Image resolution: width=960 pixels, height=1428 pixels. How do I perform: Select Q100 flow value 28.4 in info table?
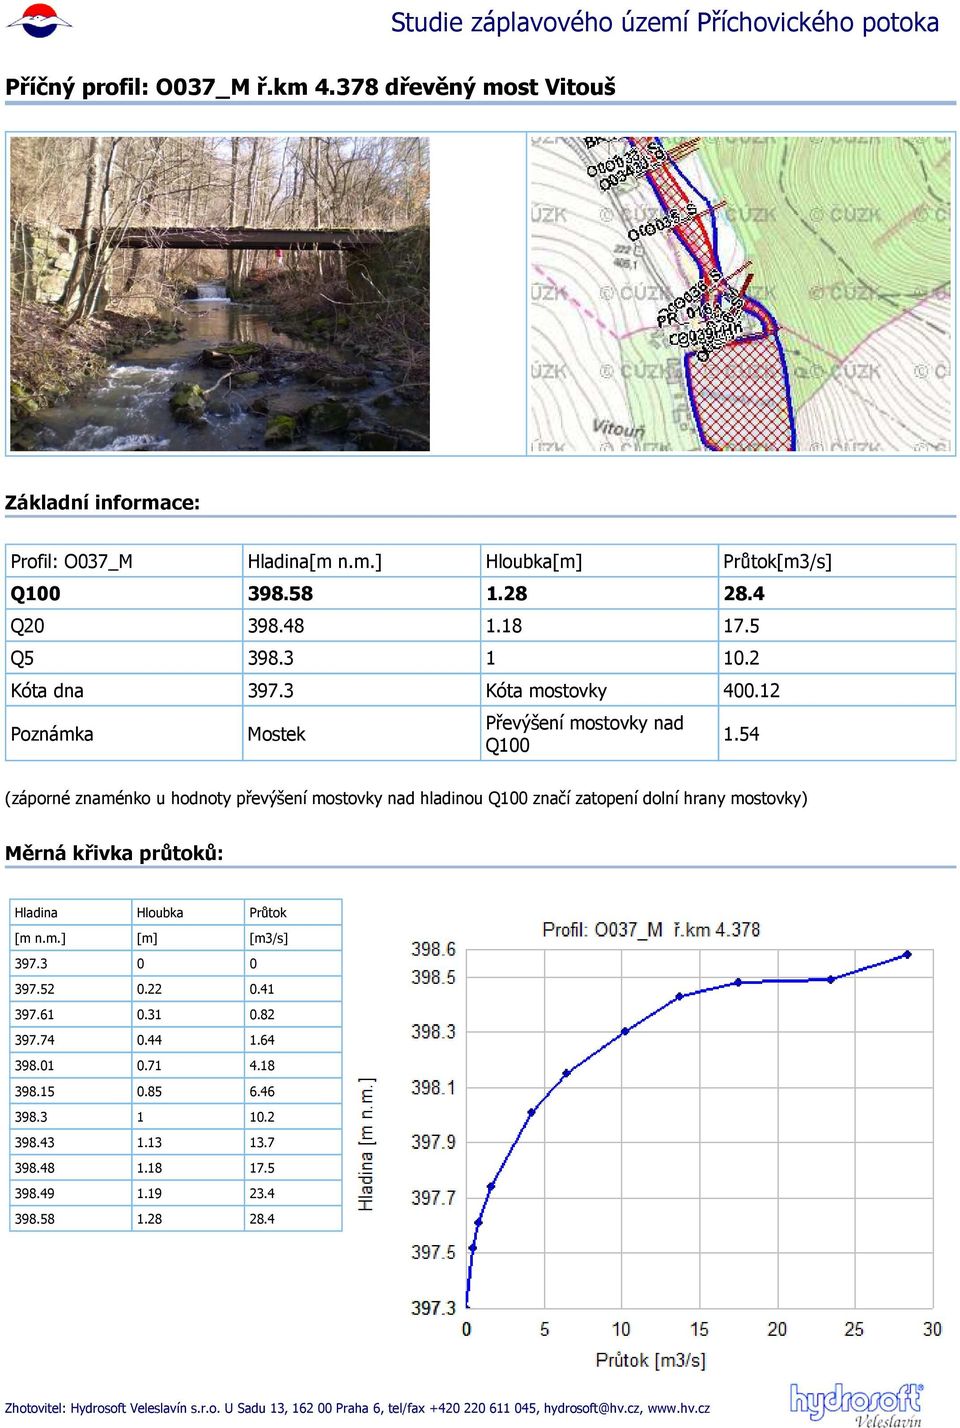click(x=743, y=593)
